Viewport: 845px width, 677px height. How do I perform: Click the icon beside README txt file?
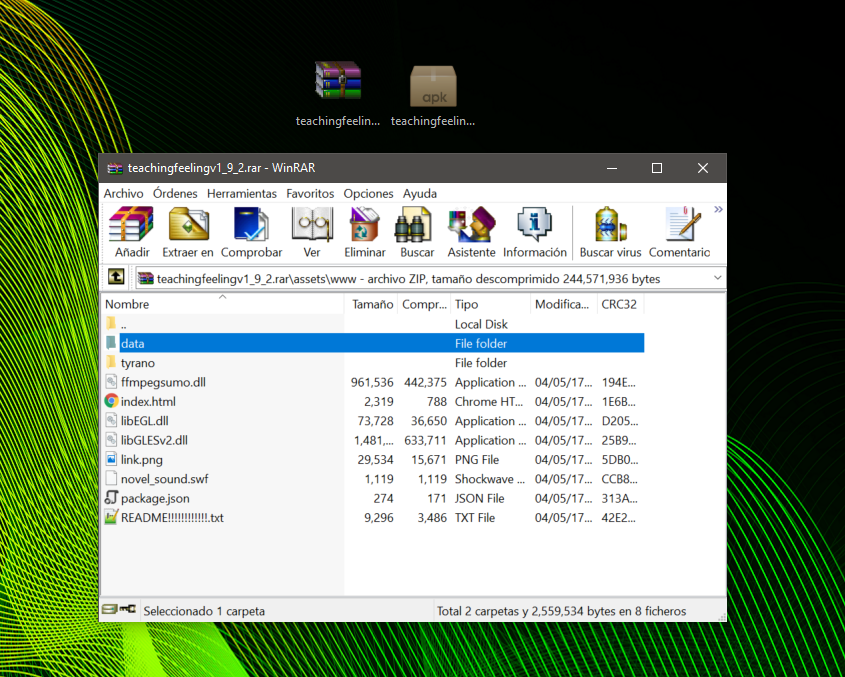(x=111, y=517)
